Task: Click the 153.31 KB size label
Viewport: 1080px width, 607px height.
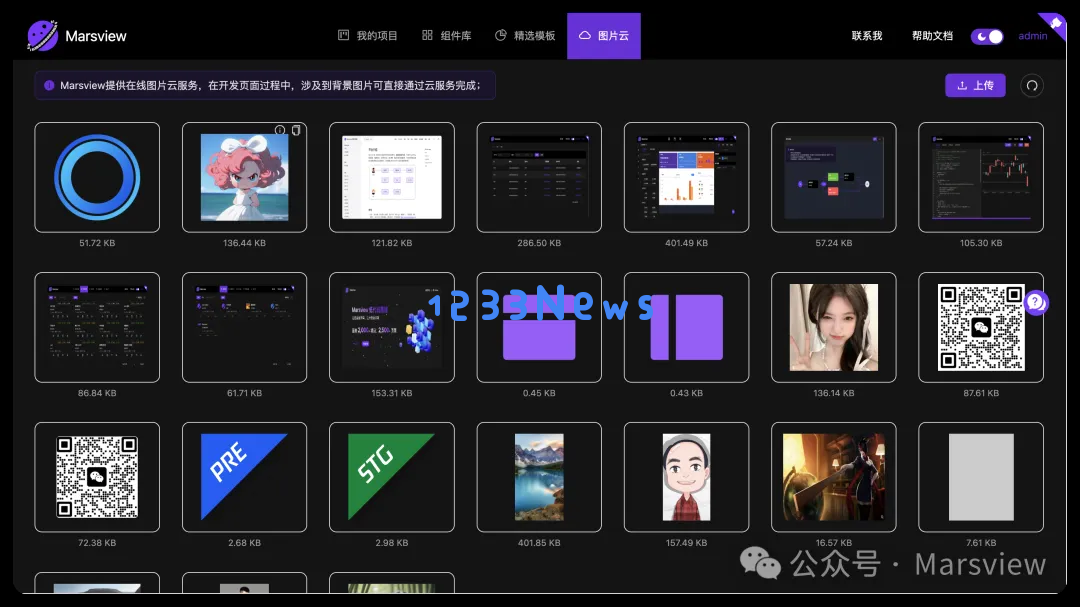Action: (392, 393)
